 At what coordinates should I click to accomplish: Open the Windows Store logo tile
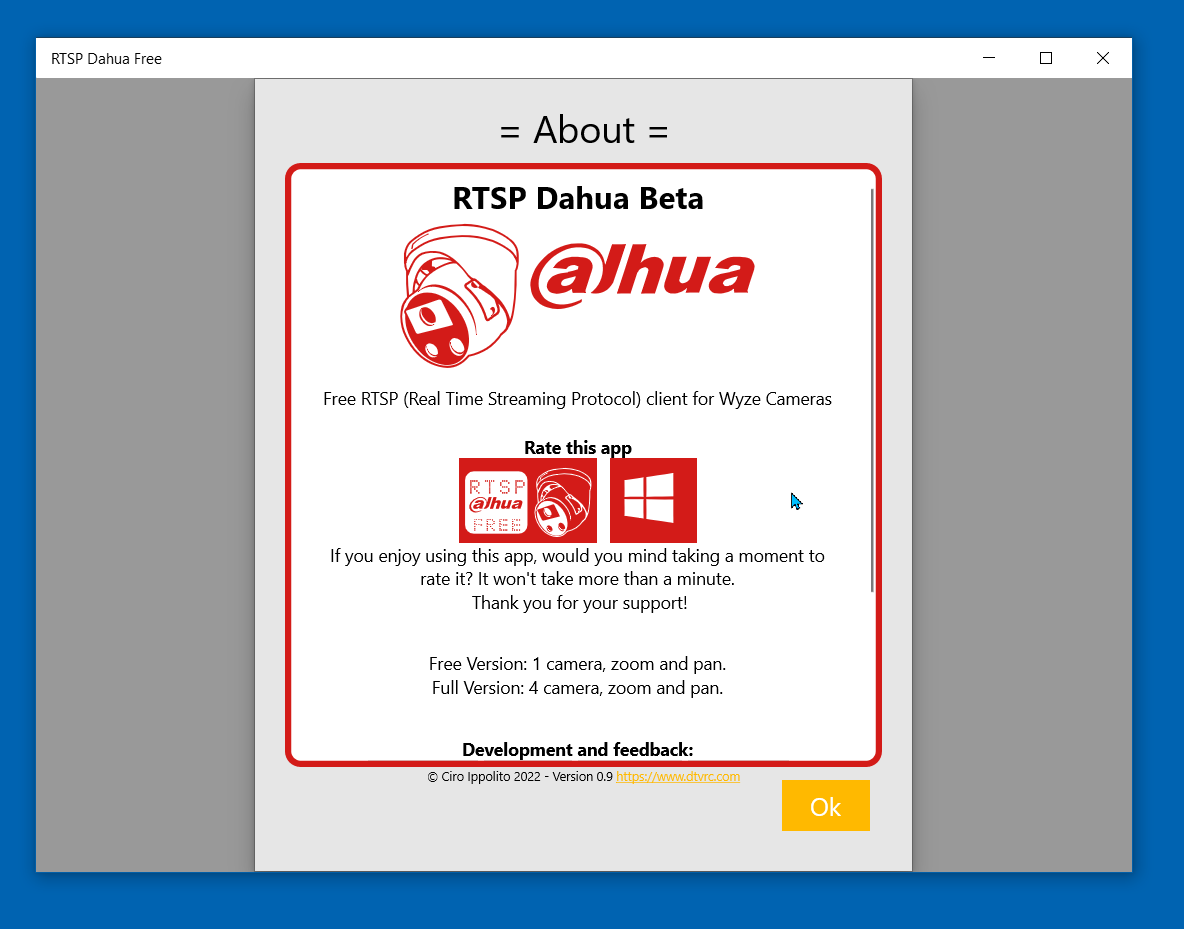tap(653, 500)
